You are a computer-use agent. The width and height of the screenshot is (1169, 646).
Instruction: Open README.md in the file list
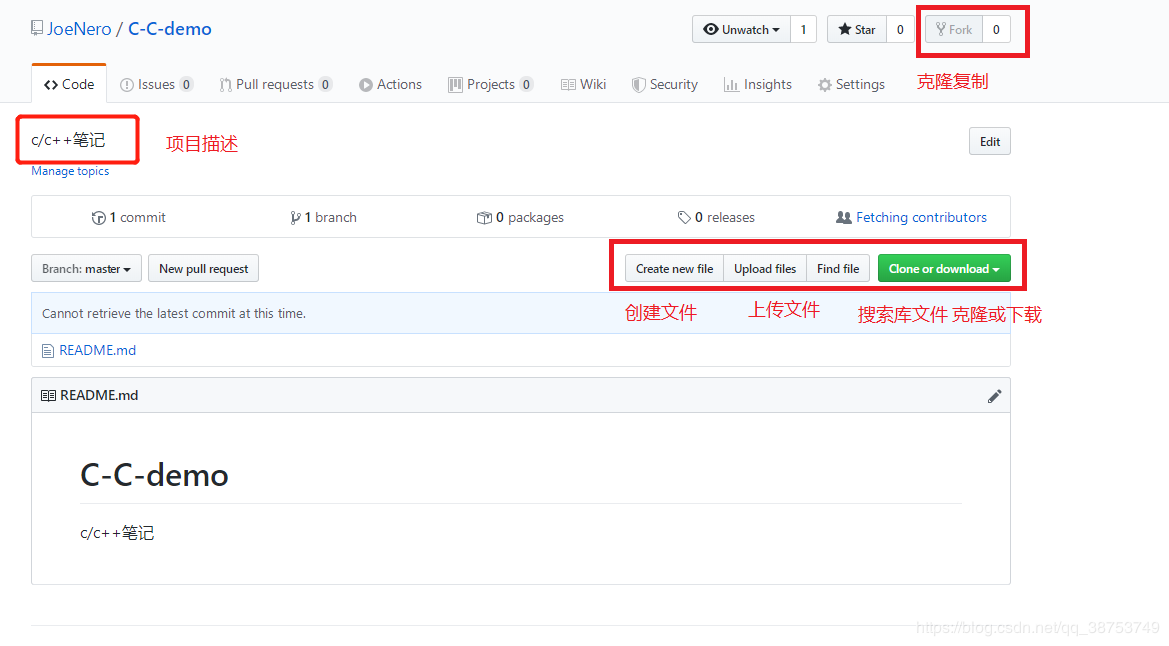click(98, 350)
